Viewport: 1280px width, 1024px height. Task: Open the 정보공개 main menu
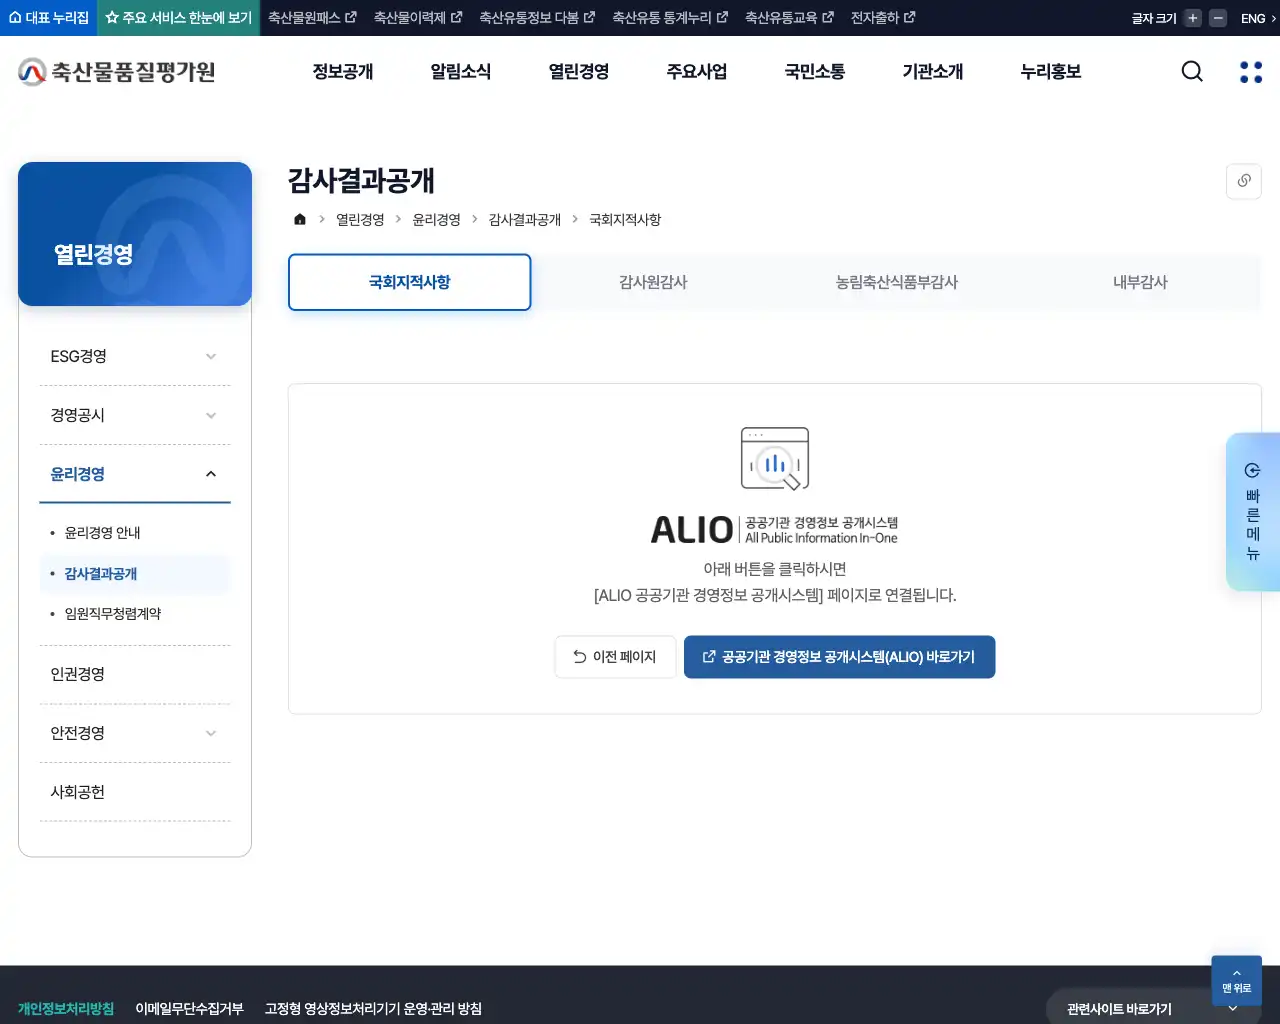(343, 71)
